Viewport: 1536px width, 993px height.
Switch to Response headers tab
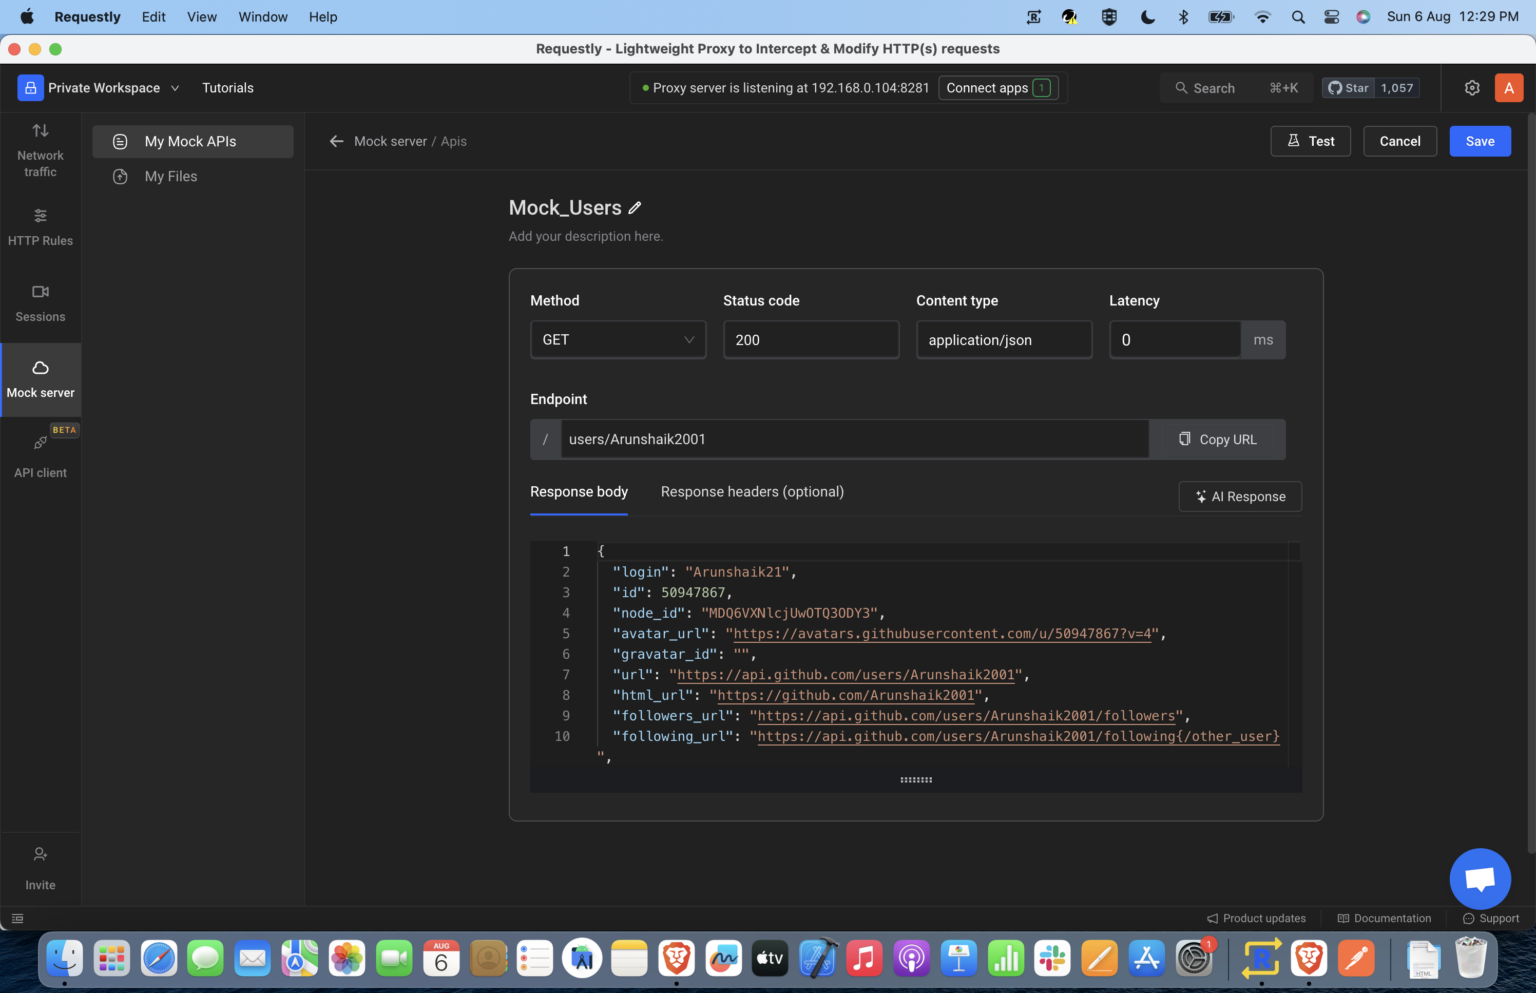[x=752, y=491]
